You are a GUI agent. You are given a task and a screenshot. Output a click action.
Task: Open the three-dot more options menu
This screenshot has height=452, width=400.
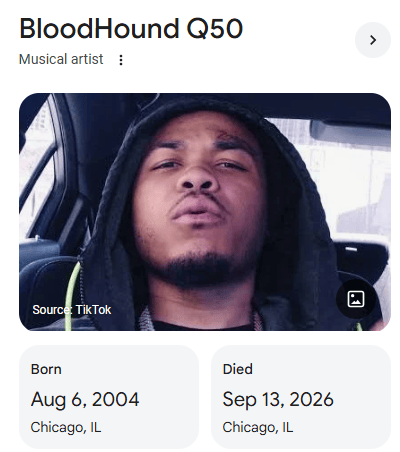pos(121,60)
